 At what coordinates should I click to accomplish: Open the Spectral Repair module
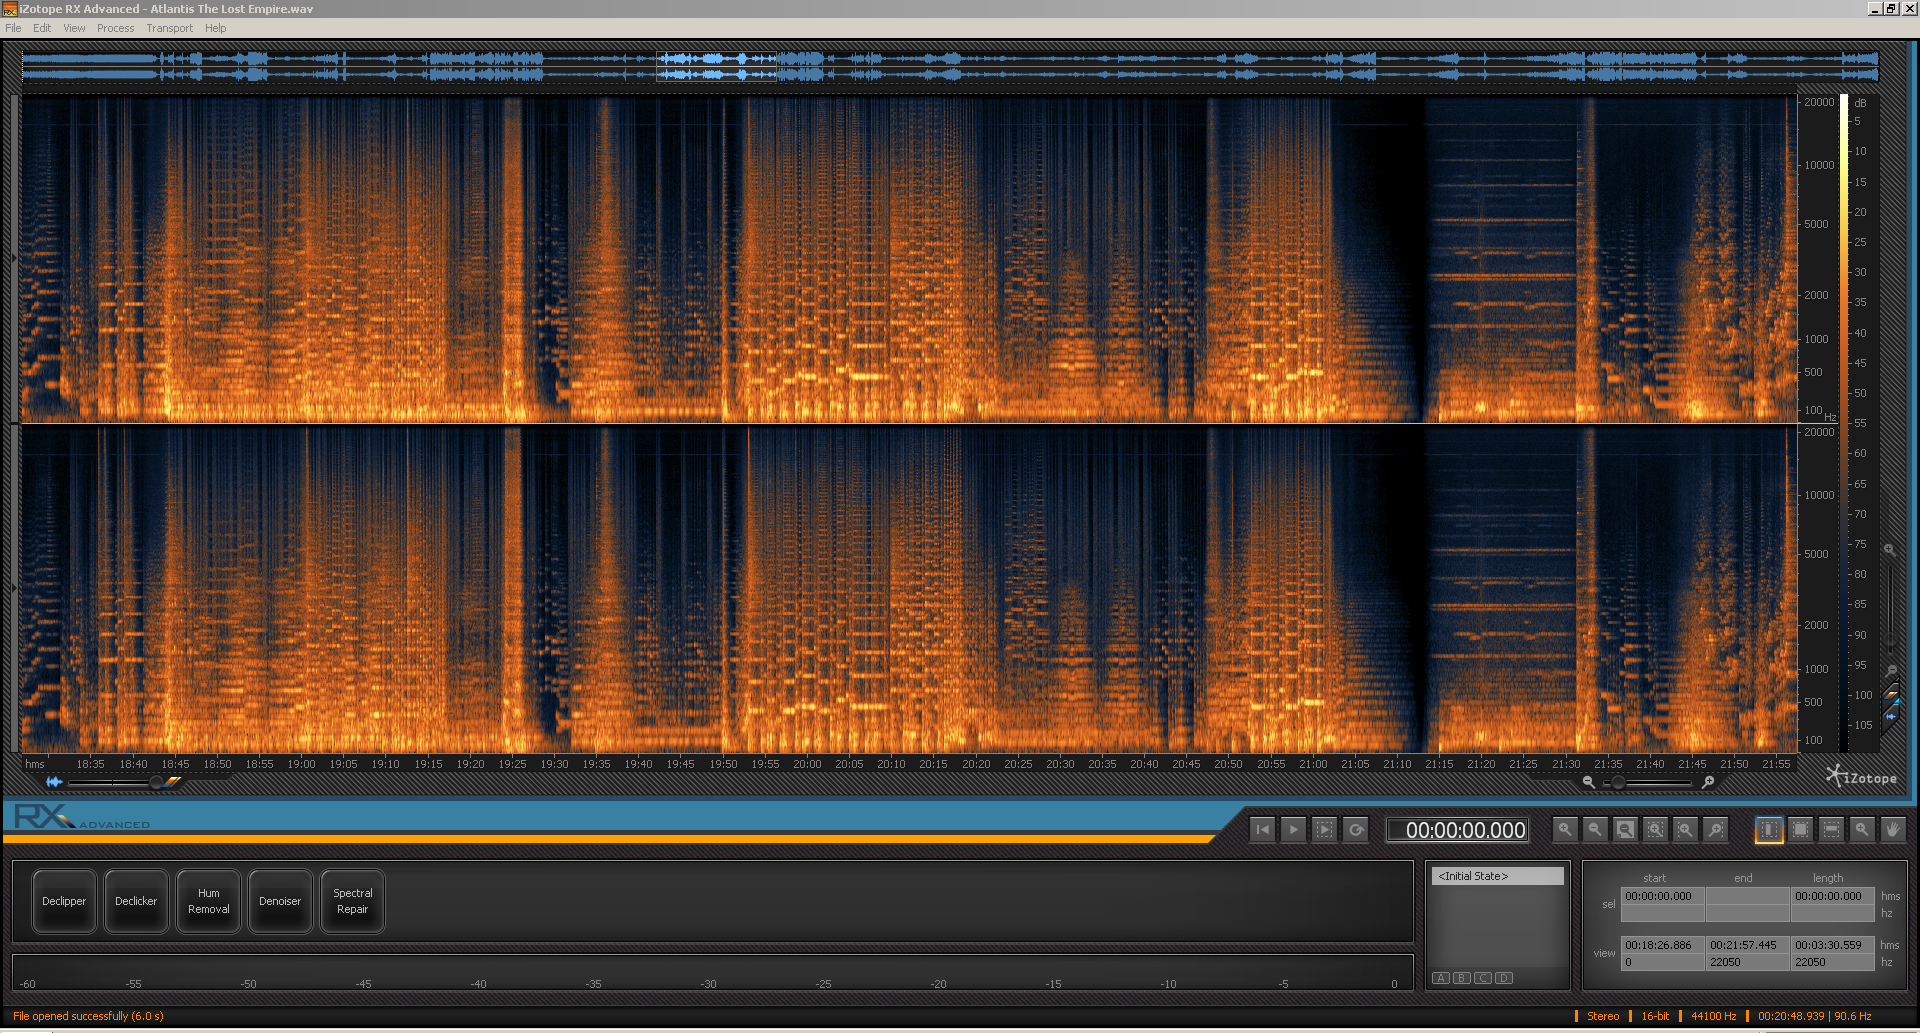[352, 901]
